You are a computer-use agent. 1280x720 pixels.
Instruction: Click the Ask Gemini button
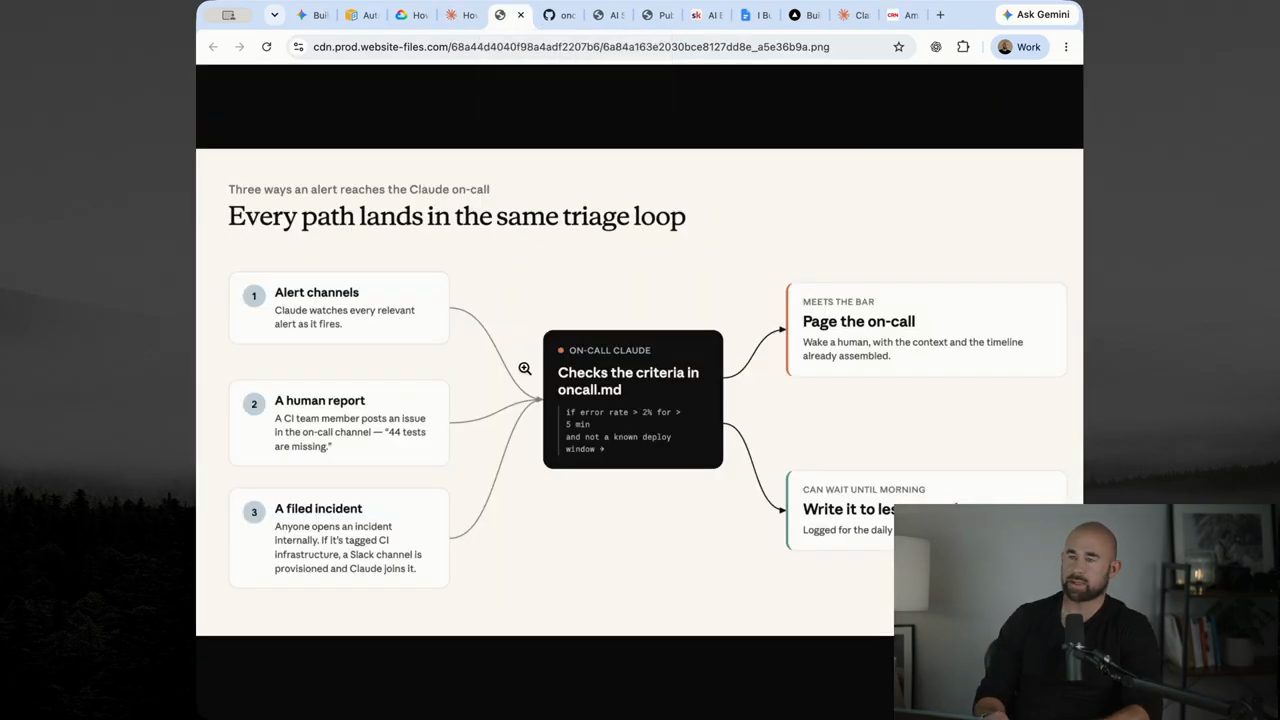1036,15
